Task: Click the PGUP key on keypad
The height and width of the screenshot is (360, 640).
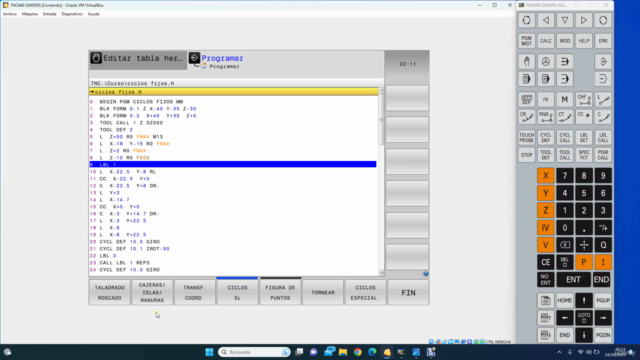Action: [603, 300]
